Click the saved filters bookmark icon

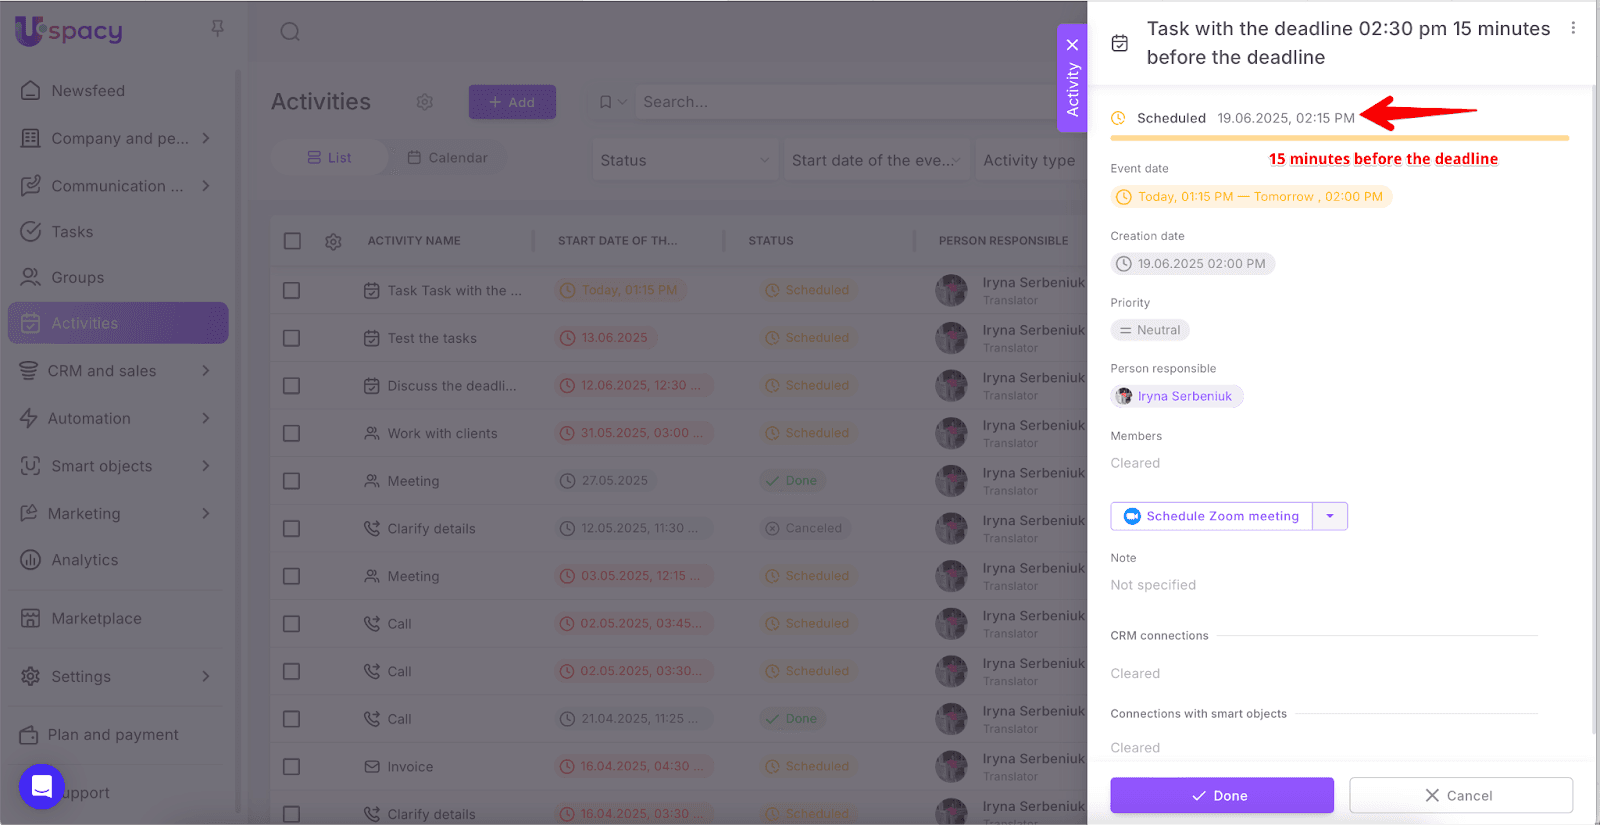(606, 102)
